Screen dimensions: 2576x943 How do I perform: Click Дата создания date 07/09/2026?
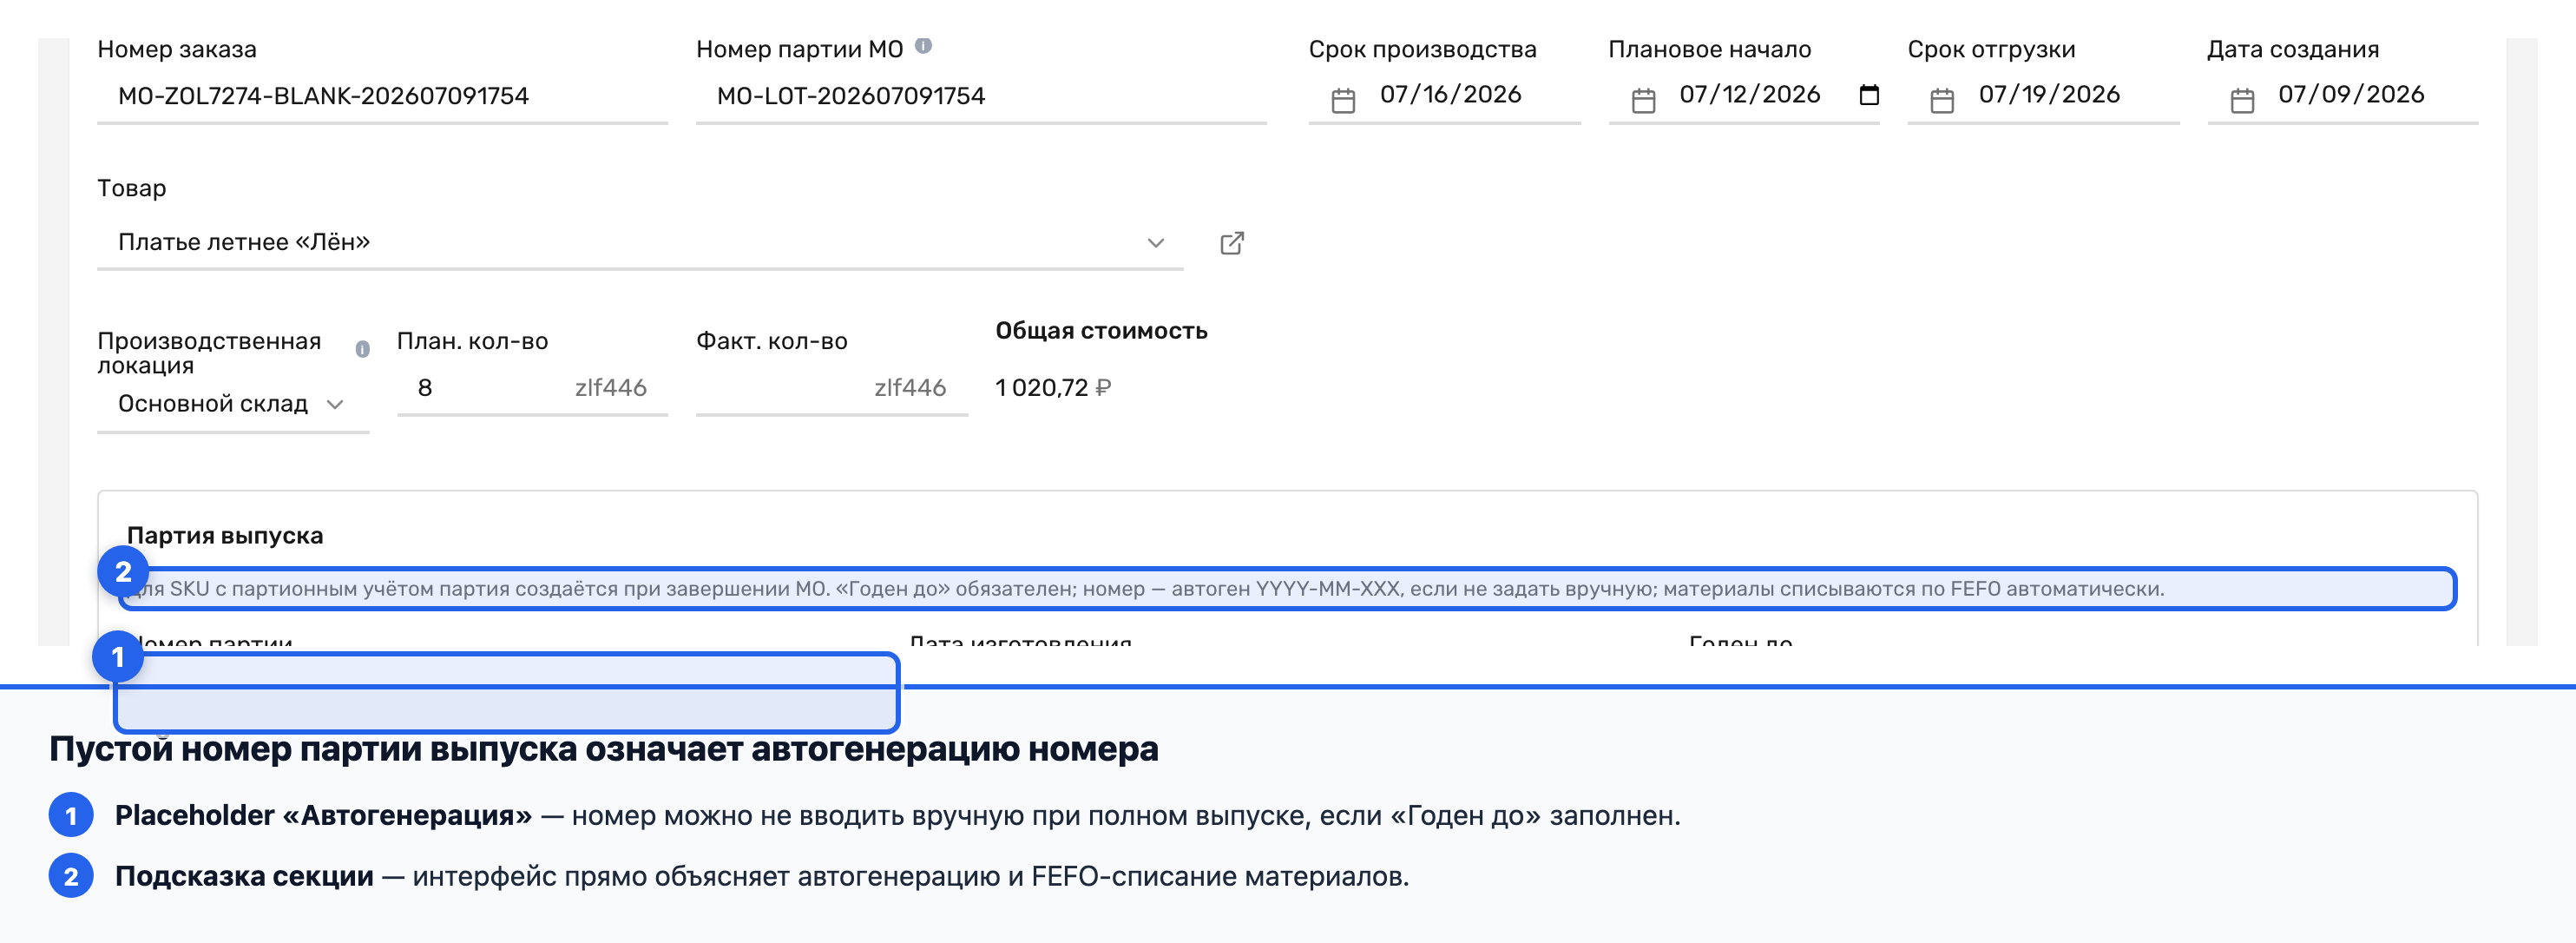(2351, 94)
